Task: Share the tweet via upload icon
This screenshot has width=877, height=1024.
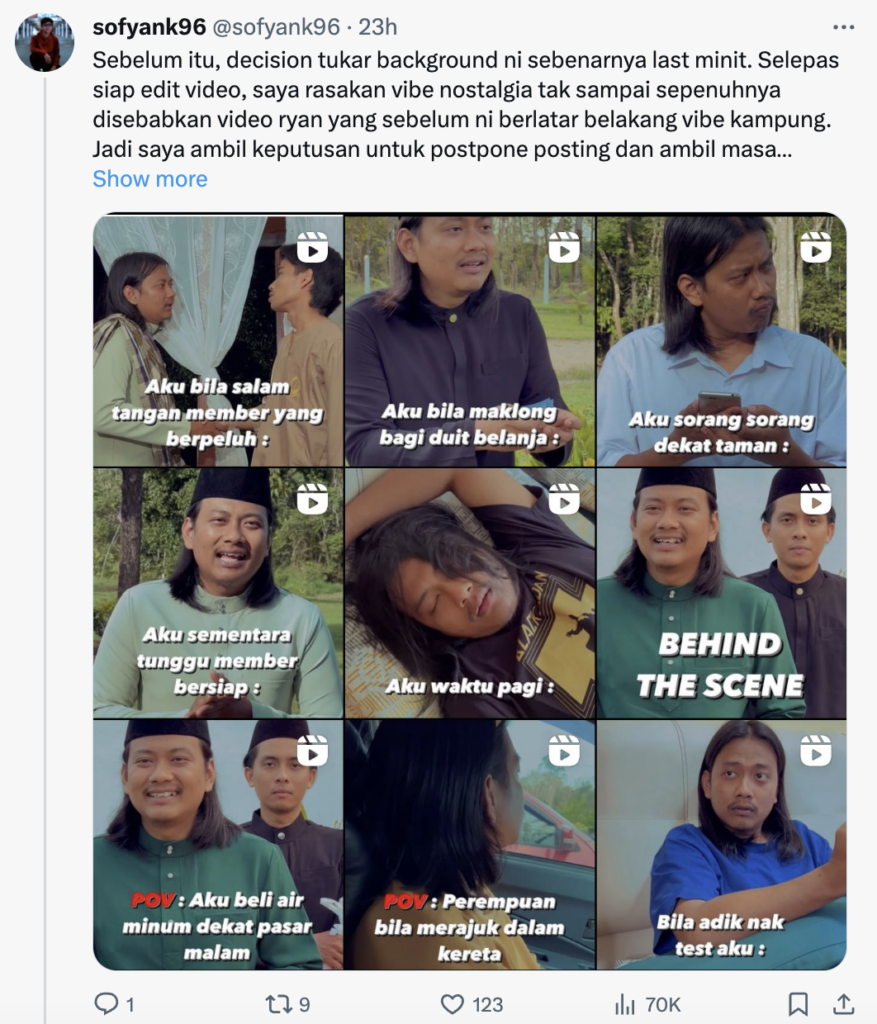Action: (x=844, y=1004)
